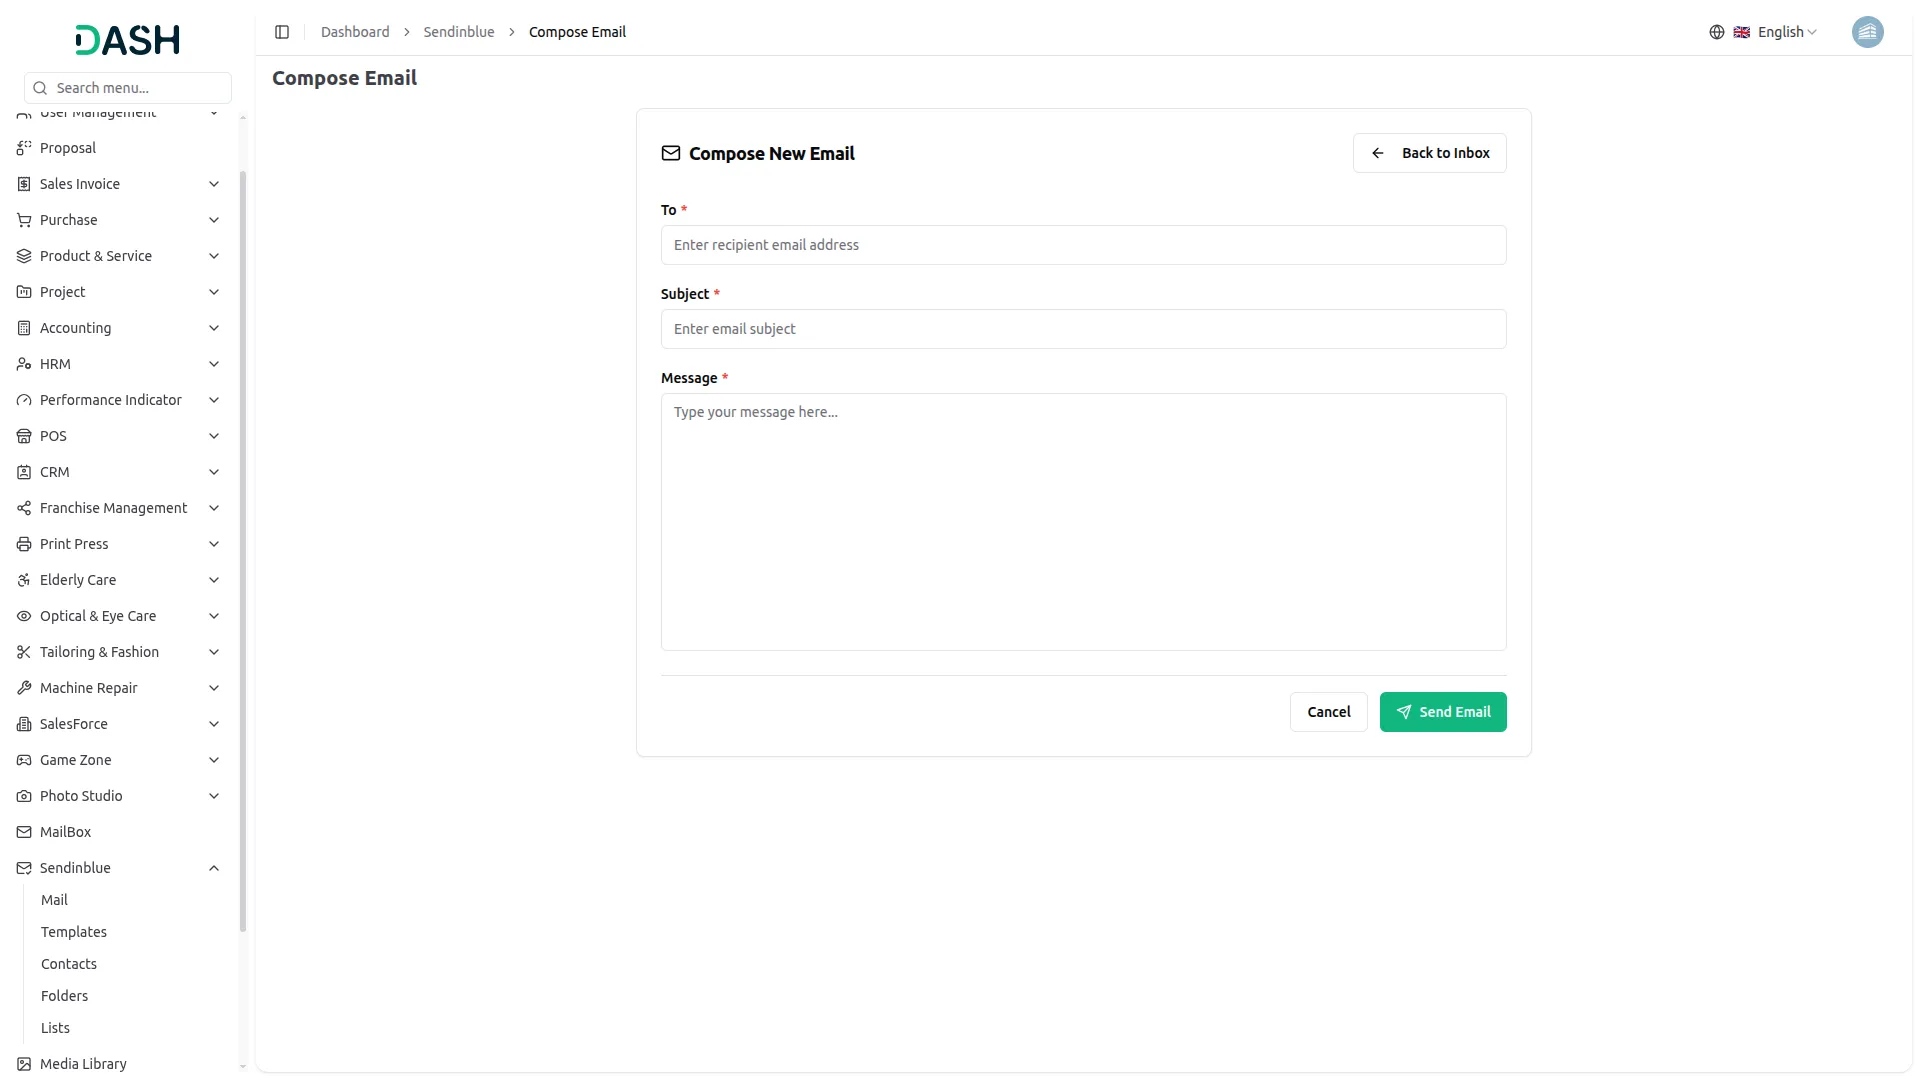Click the globe language icon
This screenshot has height=1080, width=1920.
coord(1716,32)
